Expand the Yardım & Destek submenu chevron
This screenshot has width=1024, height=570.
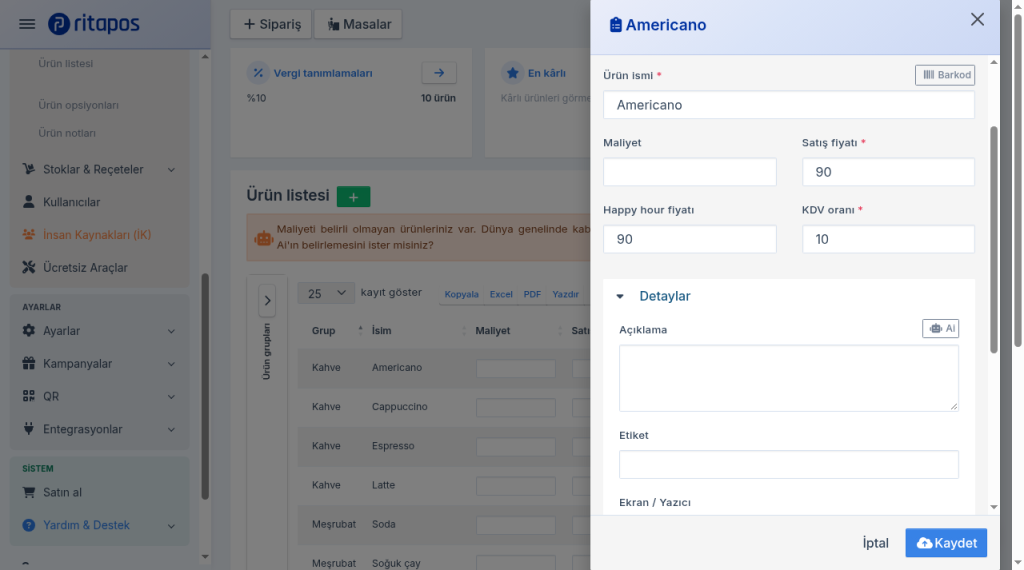click(171, 526)
